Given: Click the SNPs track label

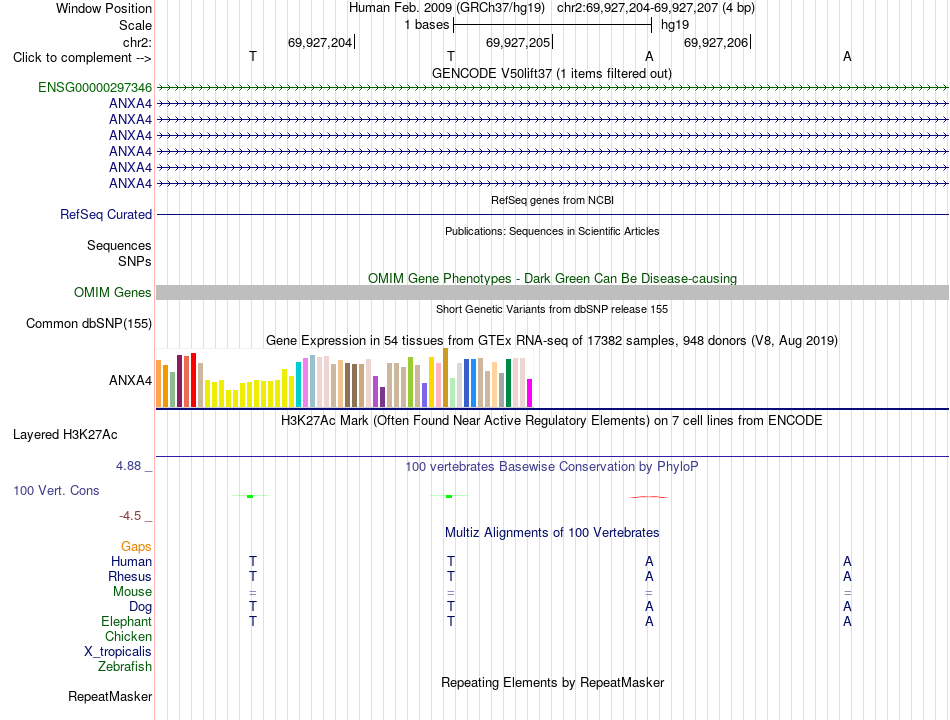Looking at the screenshot, I should click(x=135, y=261).
